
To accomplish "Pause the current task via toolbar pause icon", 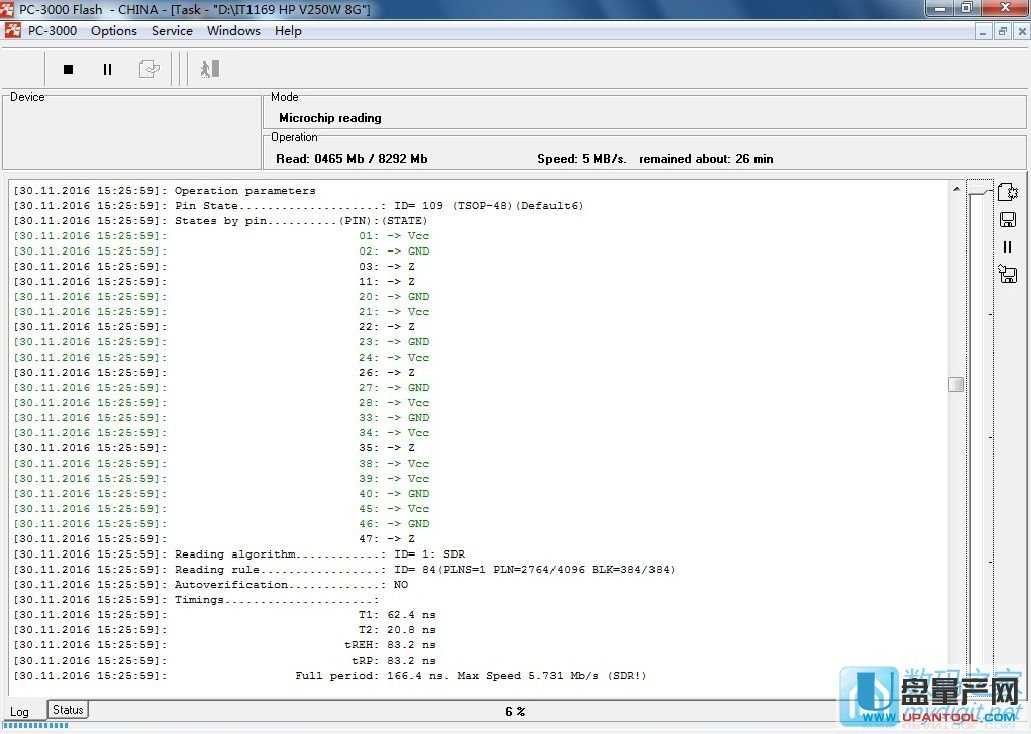I will (107, 69).
